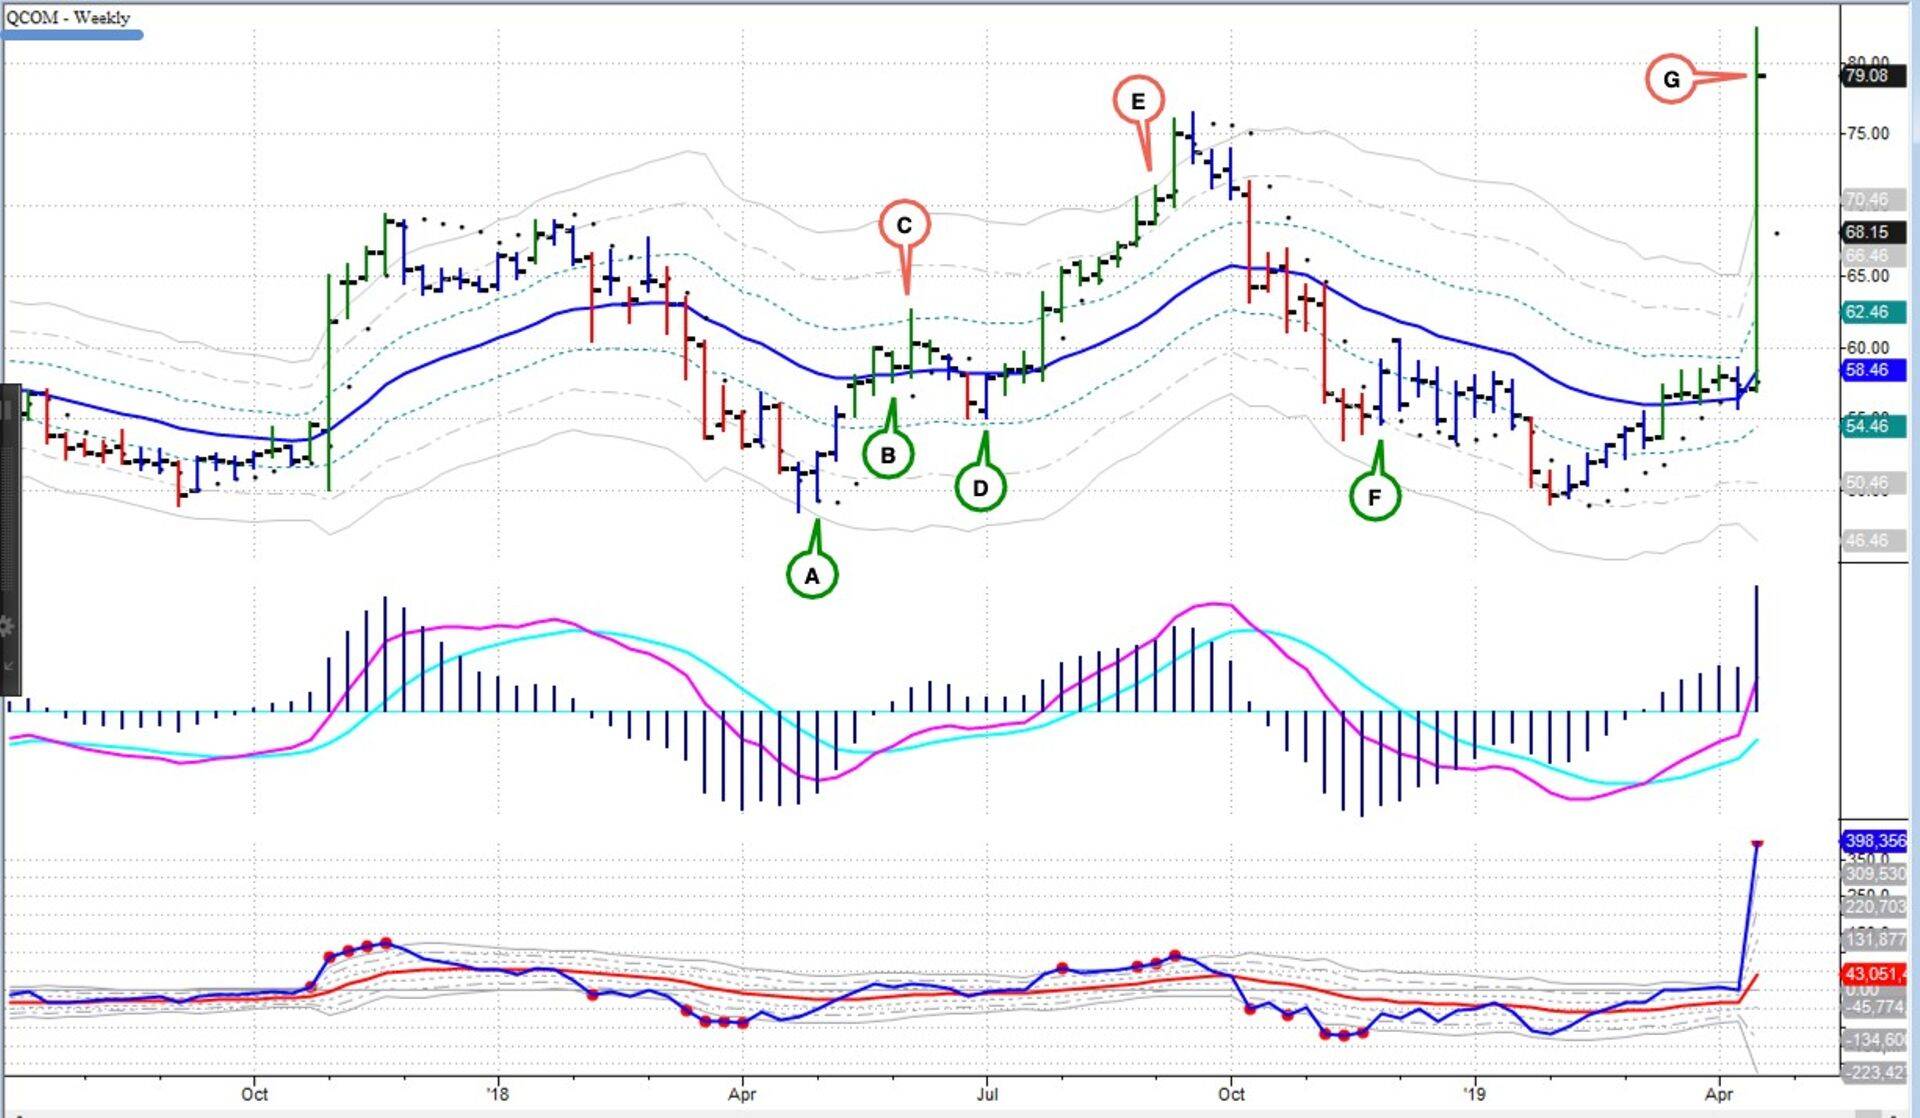Viewport: 1920px width, 1118px height.
Task: Click the pause icon on left panel
Action: pyautogui.click(x=5, y=410)
